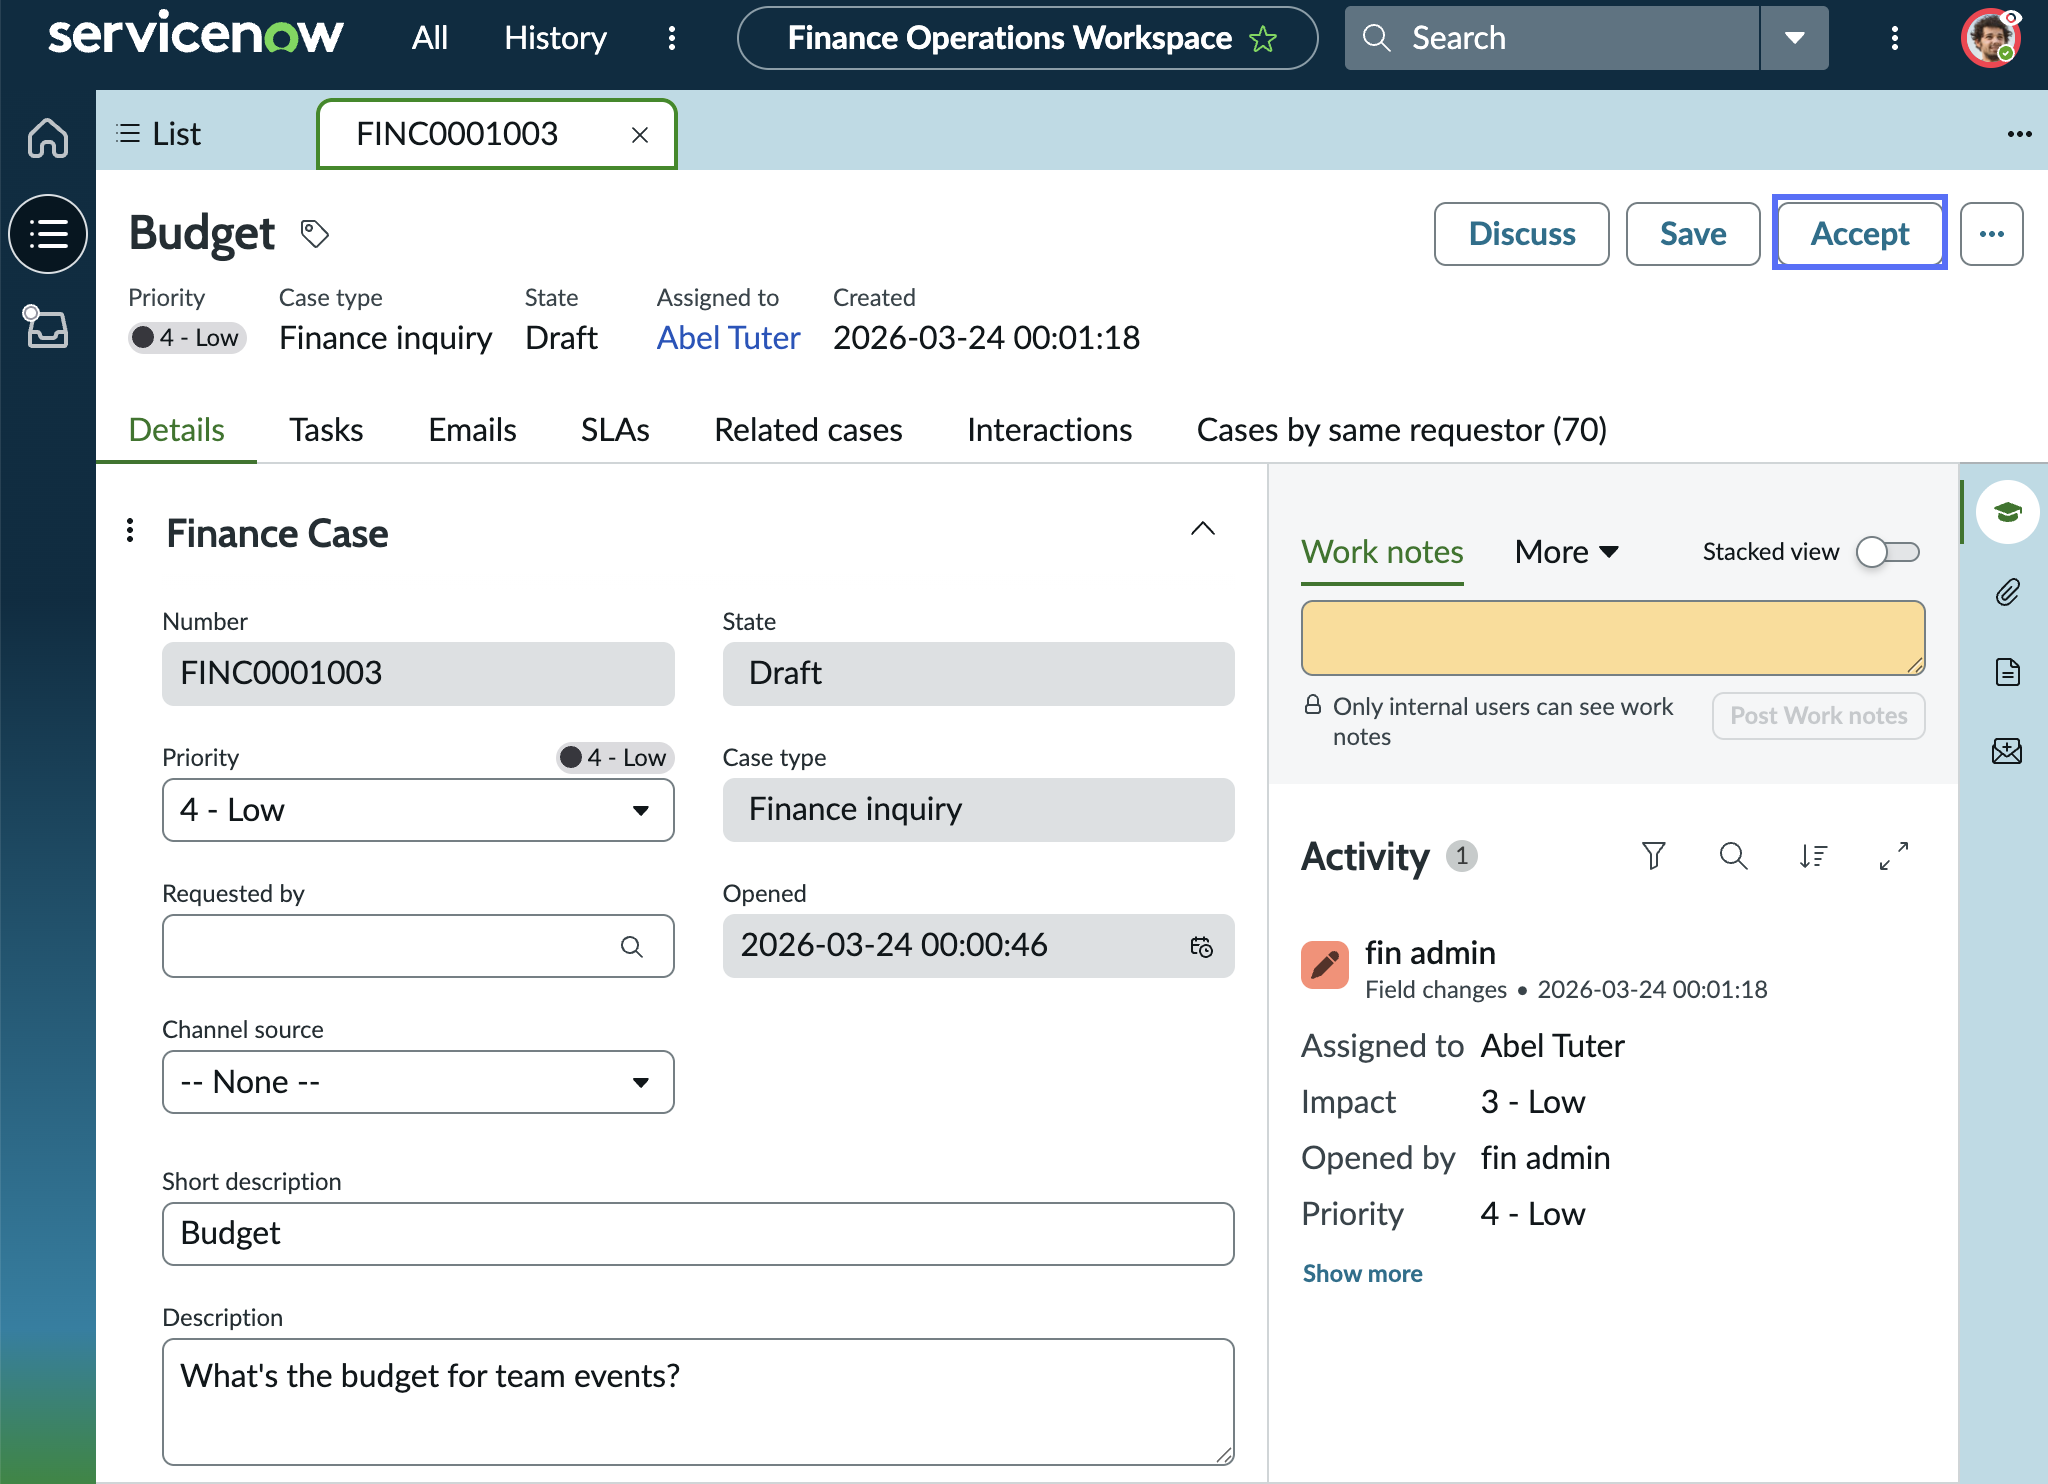Screen dimensions: 2048x1484
Task: Open the Requested by lookup search
Action: (631, 946)
